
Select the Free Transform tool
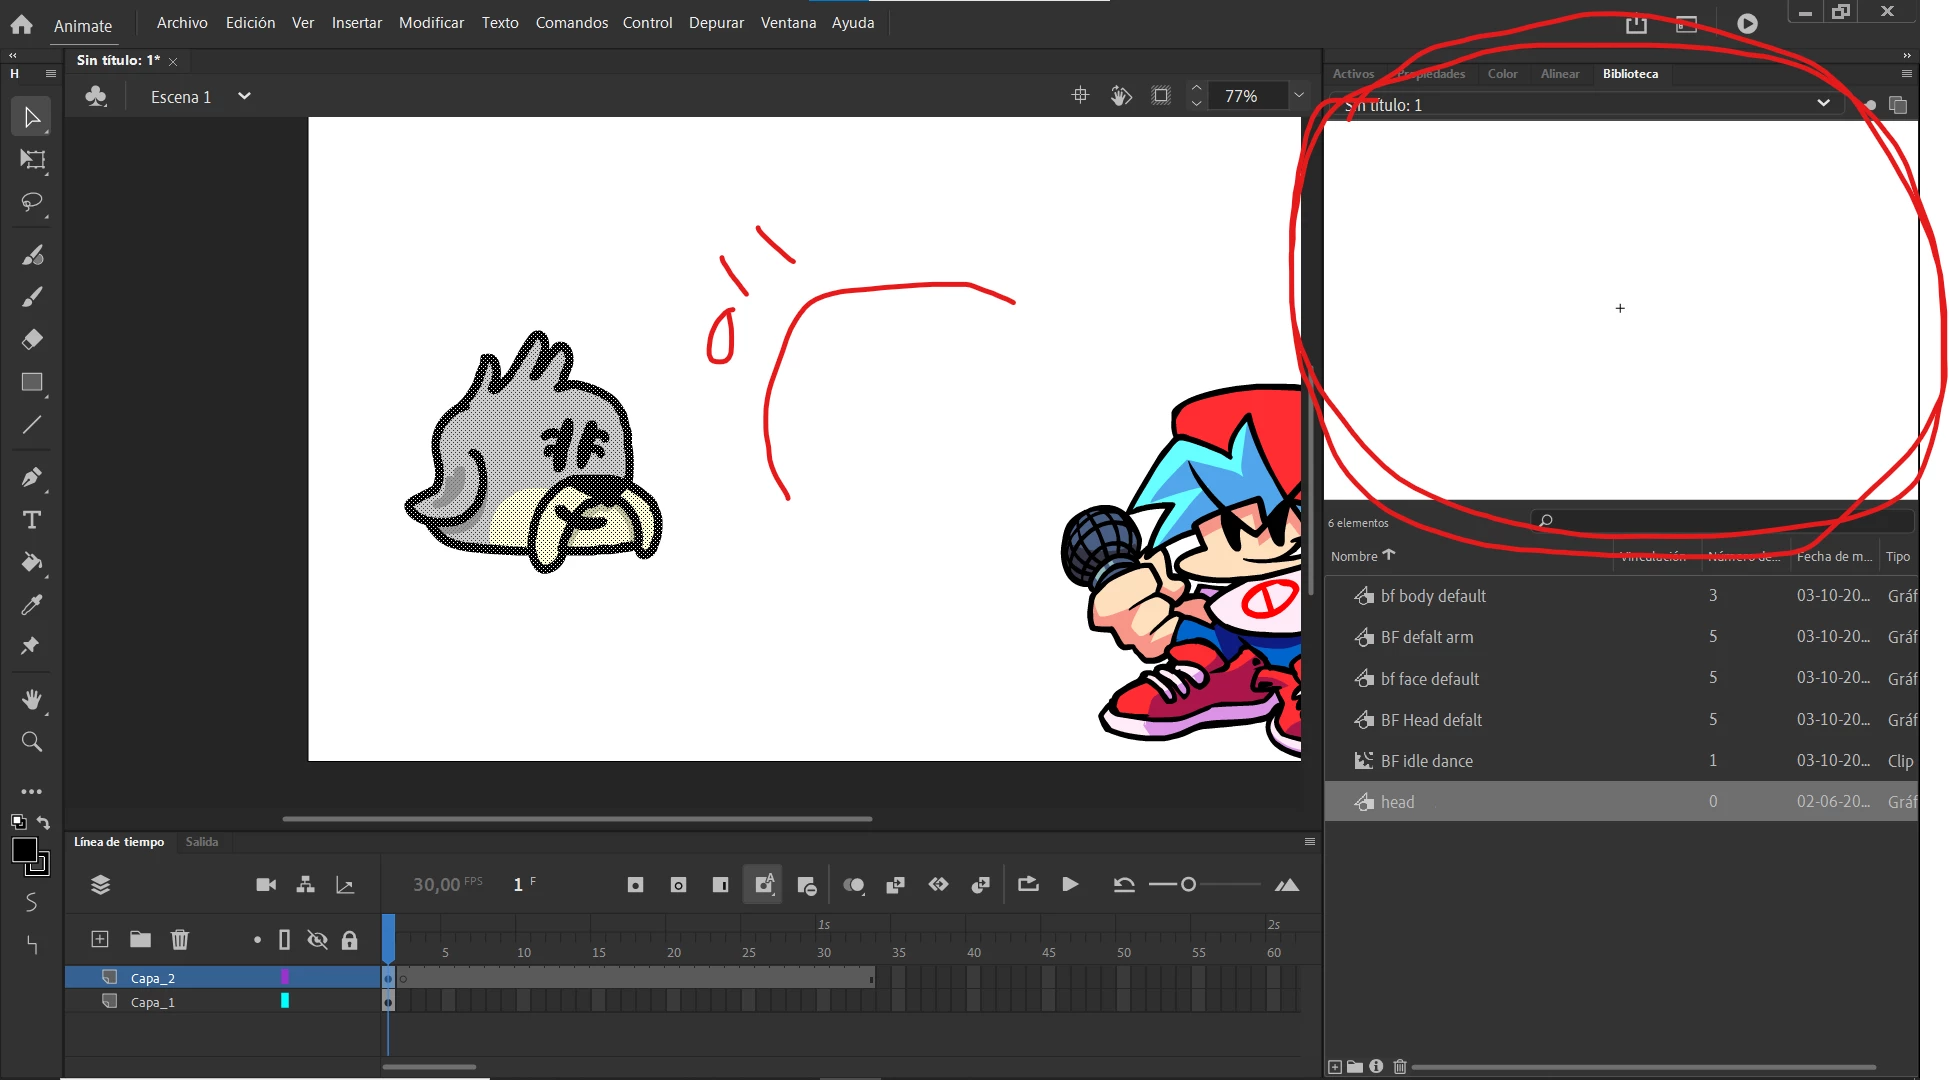click(x=32, y=160)
